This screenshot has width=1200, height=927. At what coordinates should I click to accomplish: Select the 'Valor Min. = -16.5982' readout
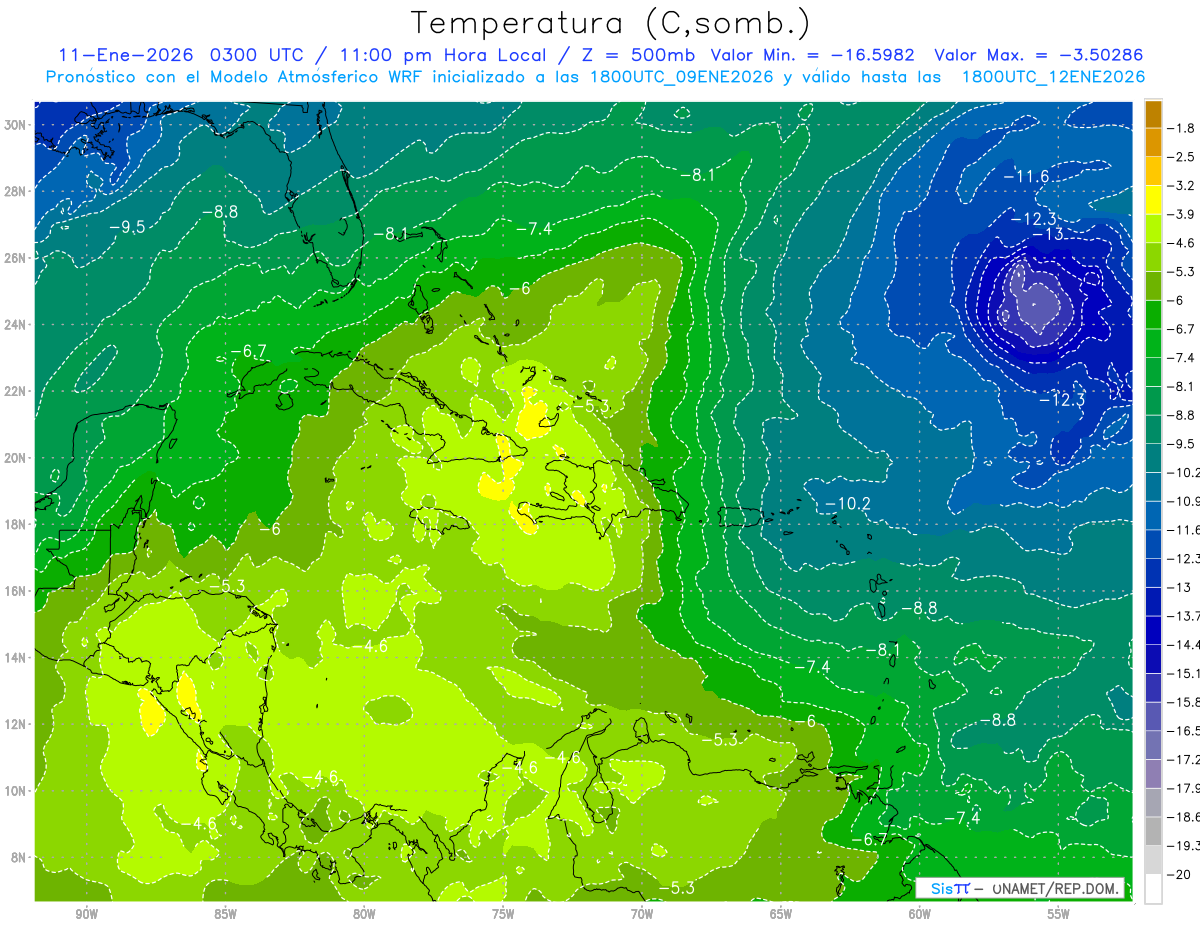click(x=812, y=55)
